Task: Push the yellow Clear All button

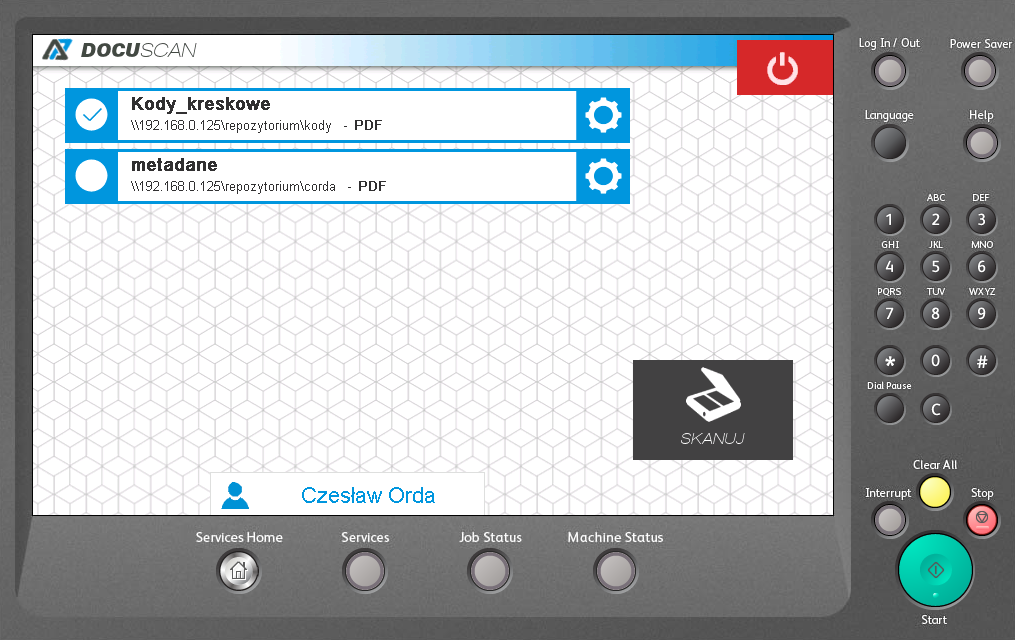Action: (x=935, y=492)
